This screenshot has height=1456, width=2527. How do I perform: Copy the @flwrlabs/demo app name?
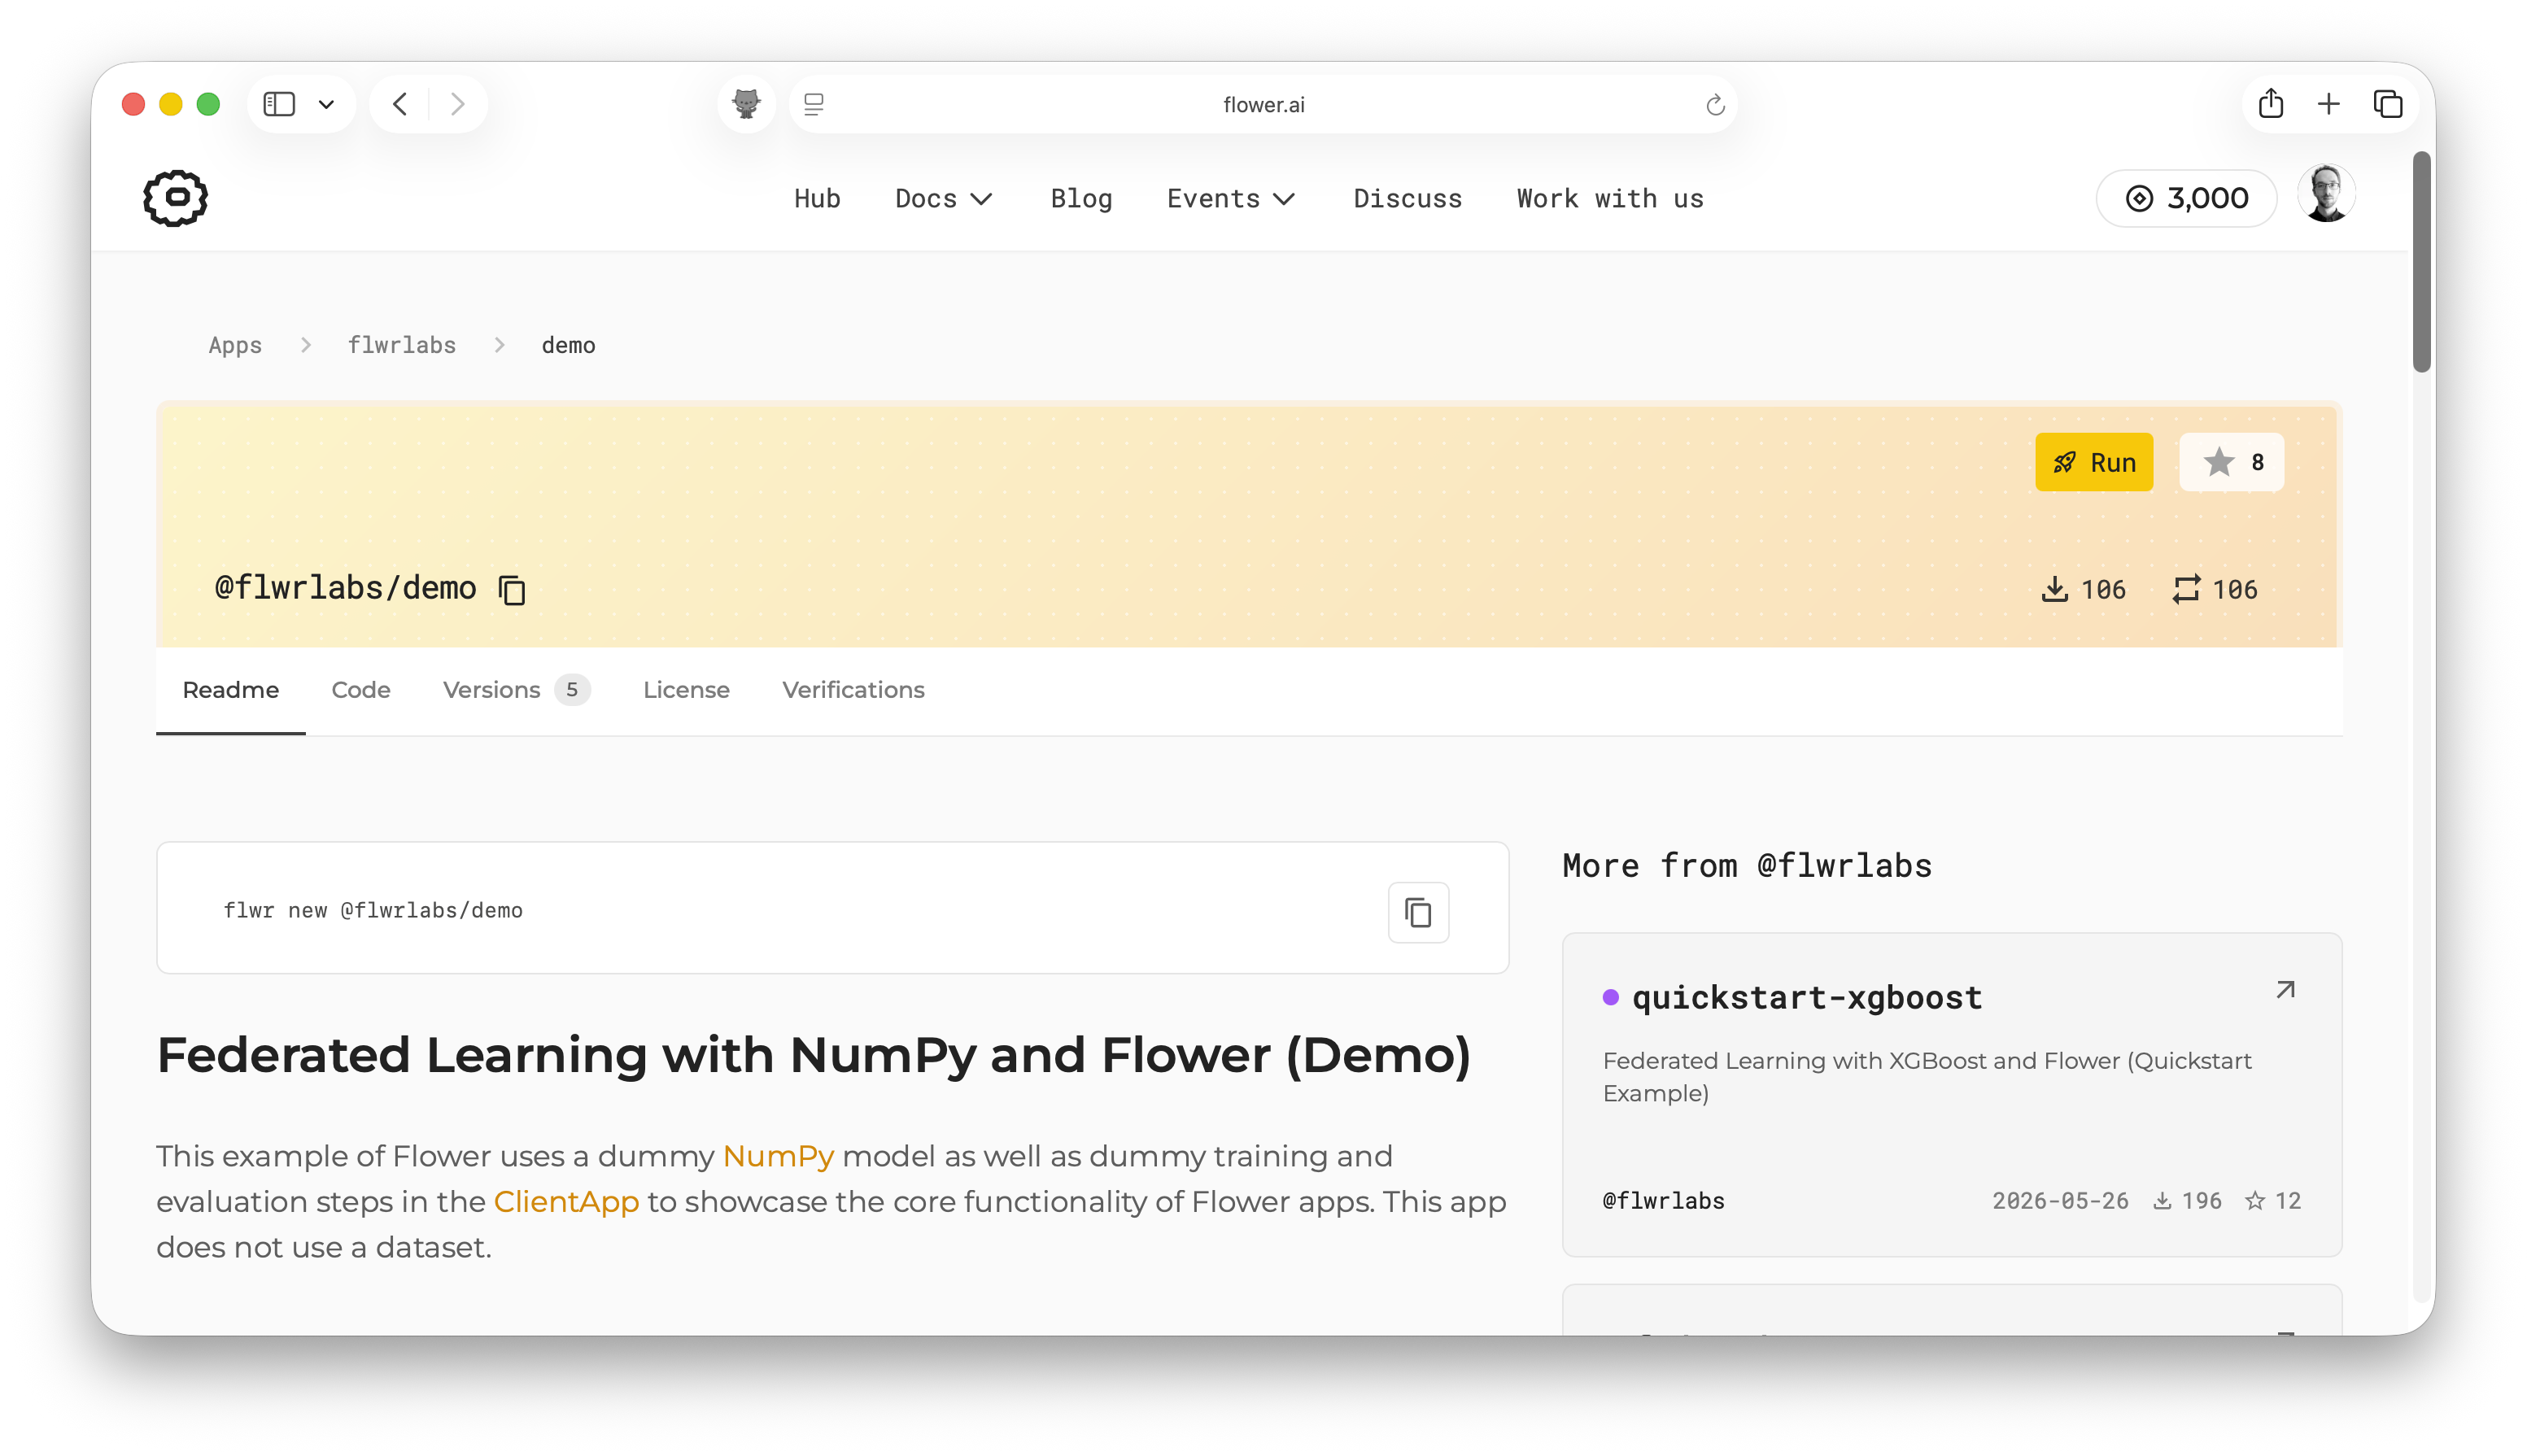pyautogui.click(x=512, y=590)
